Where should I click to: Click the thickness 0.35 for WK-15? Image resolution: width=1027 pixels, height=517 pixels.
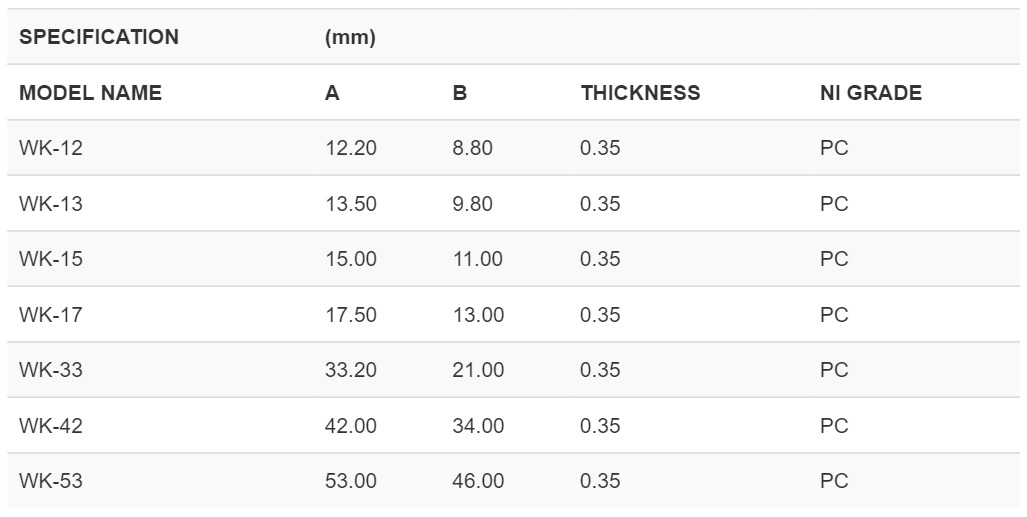[x=600, y=259]
